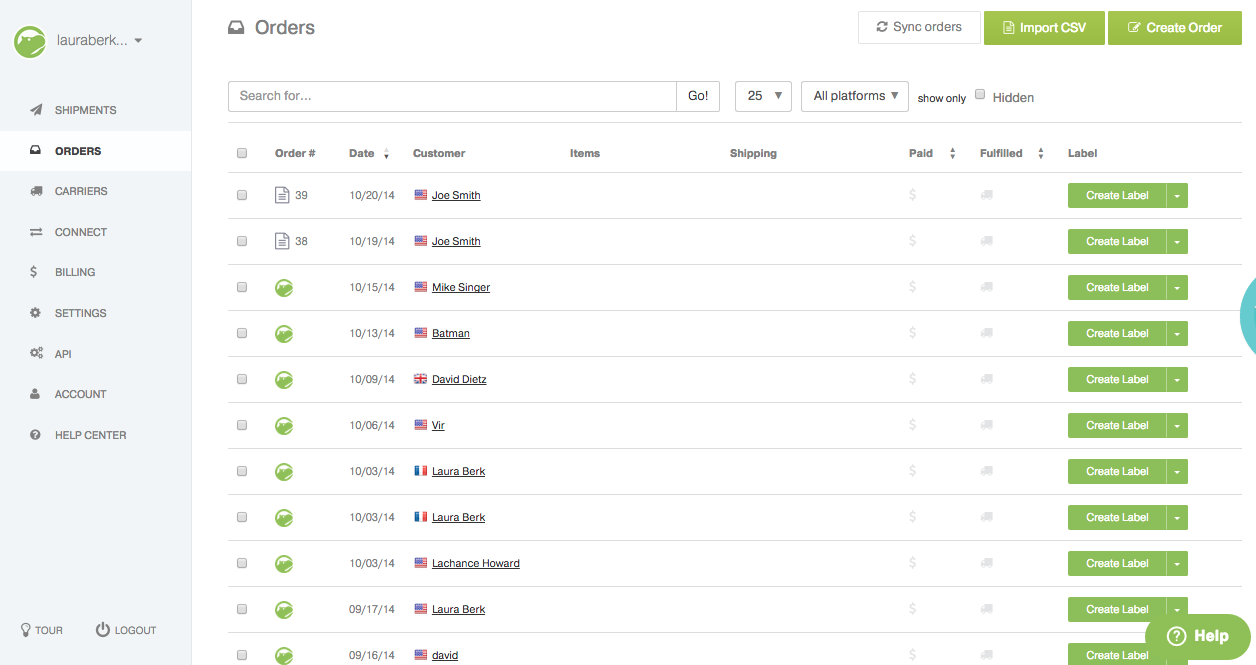Expand label options arrow on Batman row
1256x665 pixels.
(1177, 333)
